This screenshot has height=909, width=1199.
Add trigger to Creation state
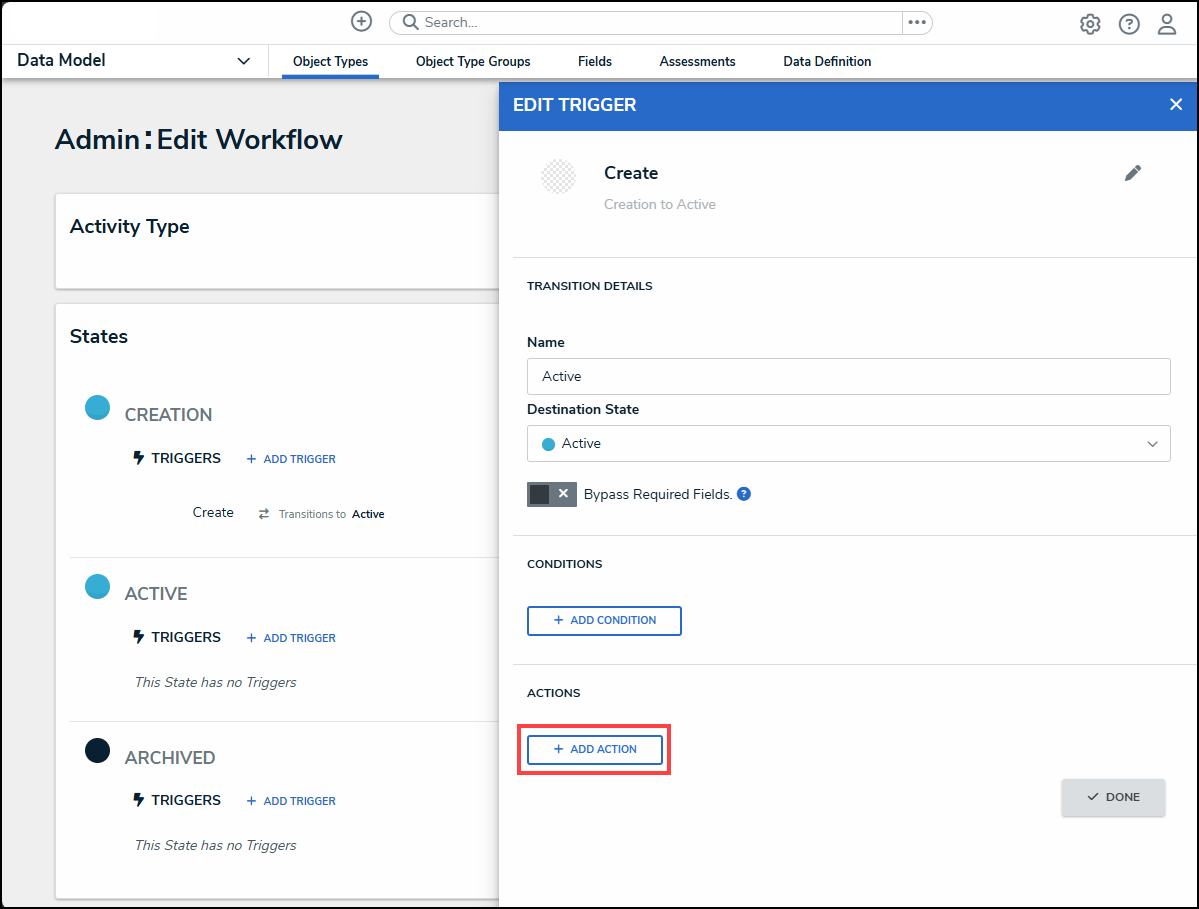point(291,459)
